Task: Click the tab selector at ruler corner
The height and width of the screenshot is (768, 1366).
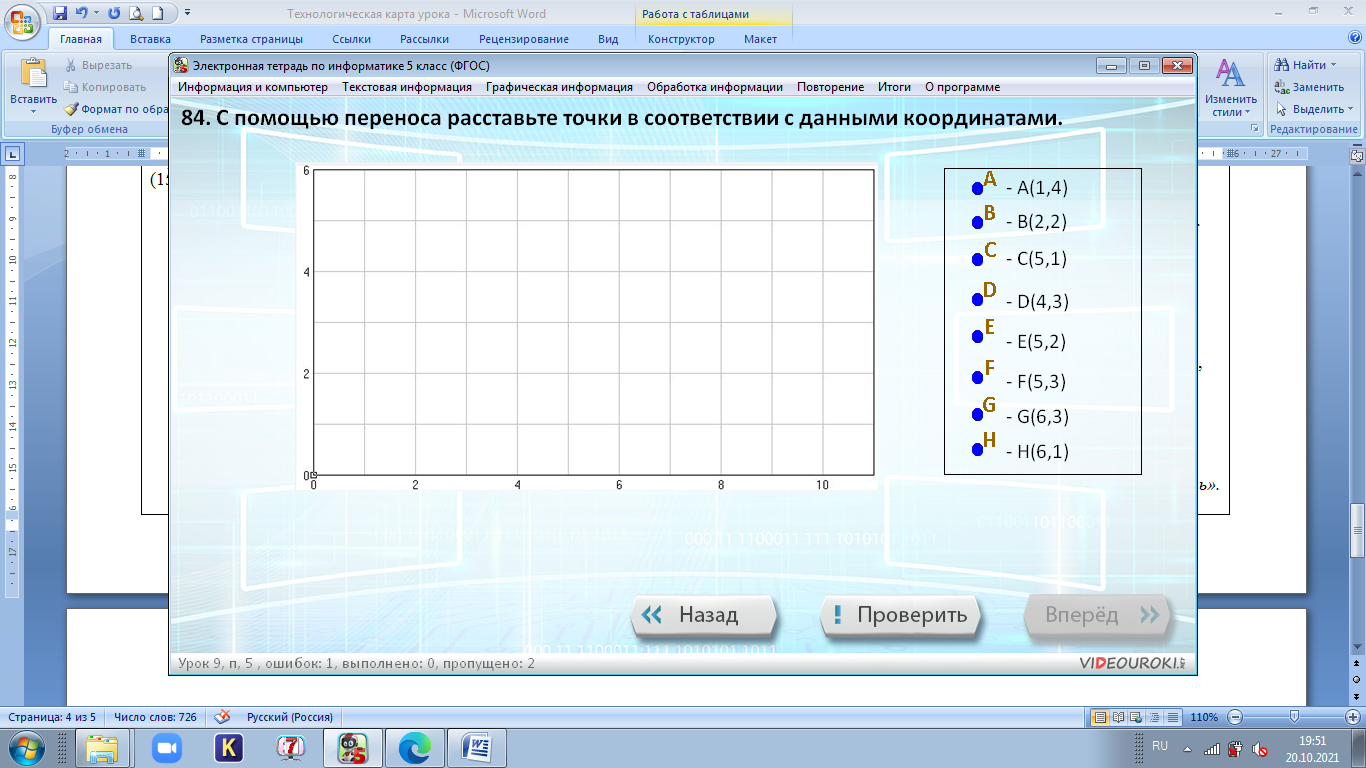Action: click(x=13, y=153)
